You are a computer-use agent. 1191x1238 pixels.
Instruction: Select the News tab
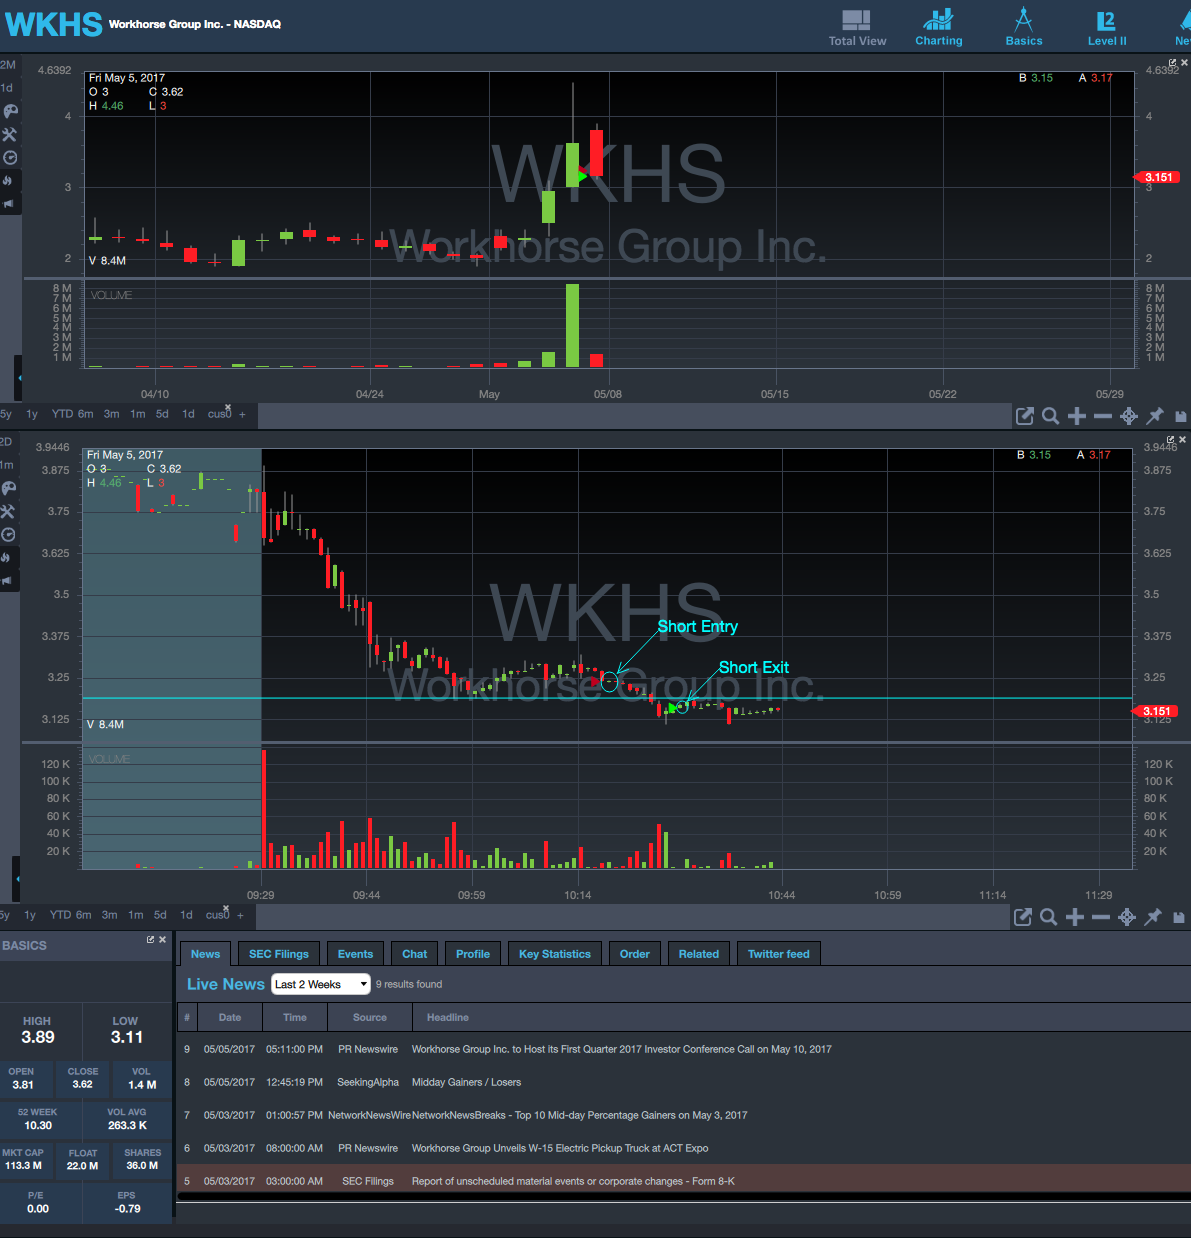tap(205, 954)
